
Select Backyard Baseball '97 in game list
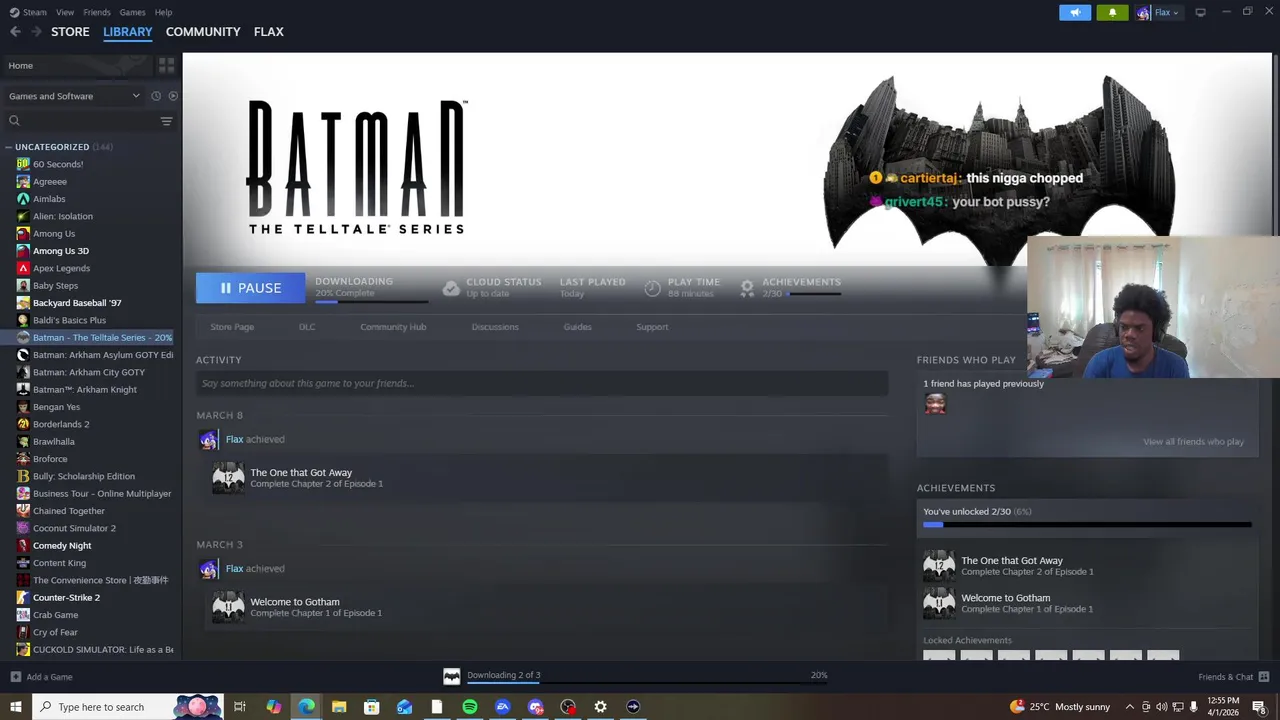77,303
